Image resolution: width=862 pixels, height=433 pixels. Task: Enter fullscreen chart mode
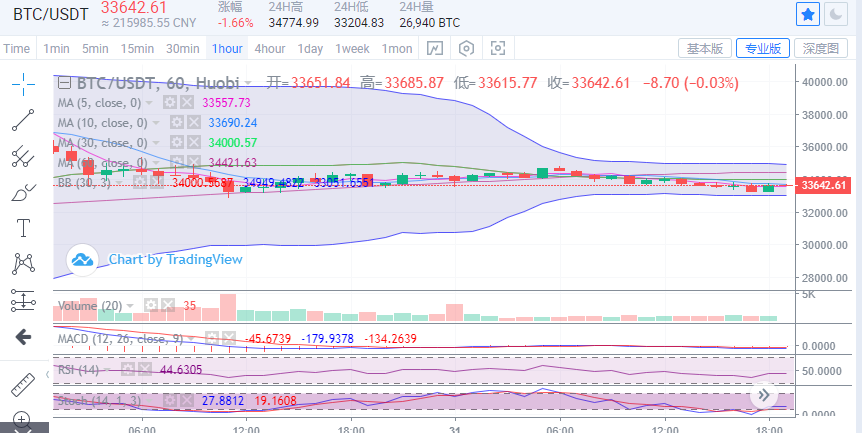[498, 48]
